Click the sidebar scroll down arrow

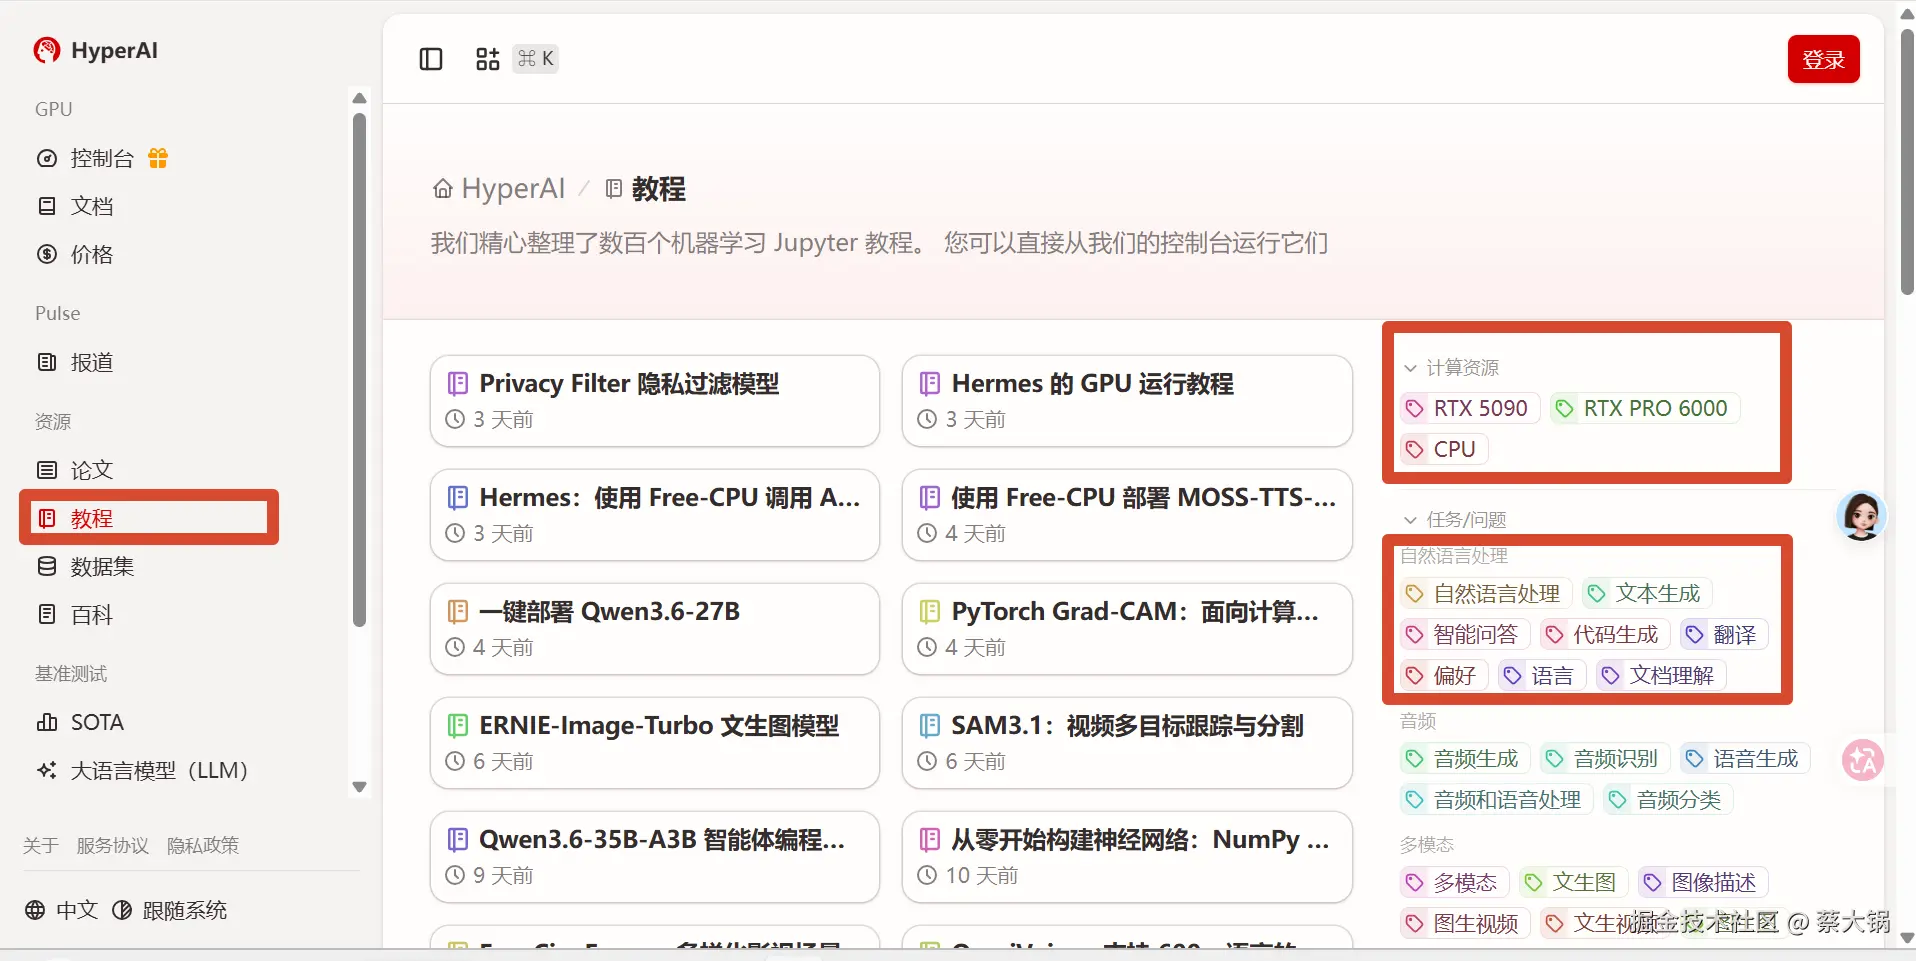pyautogui.click(x=360, y=787)
